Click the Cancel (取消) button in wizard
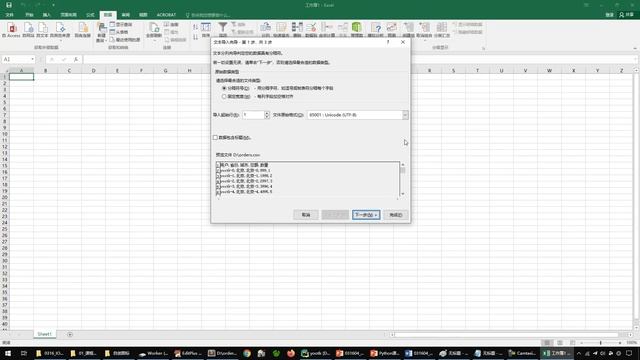 click(306, 215)
